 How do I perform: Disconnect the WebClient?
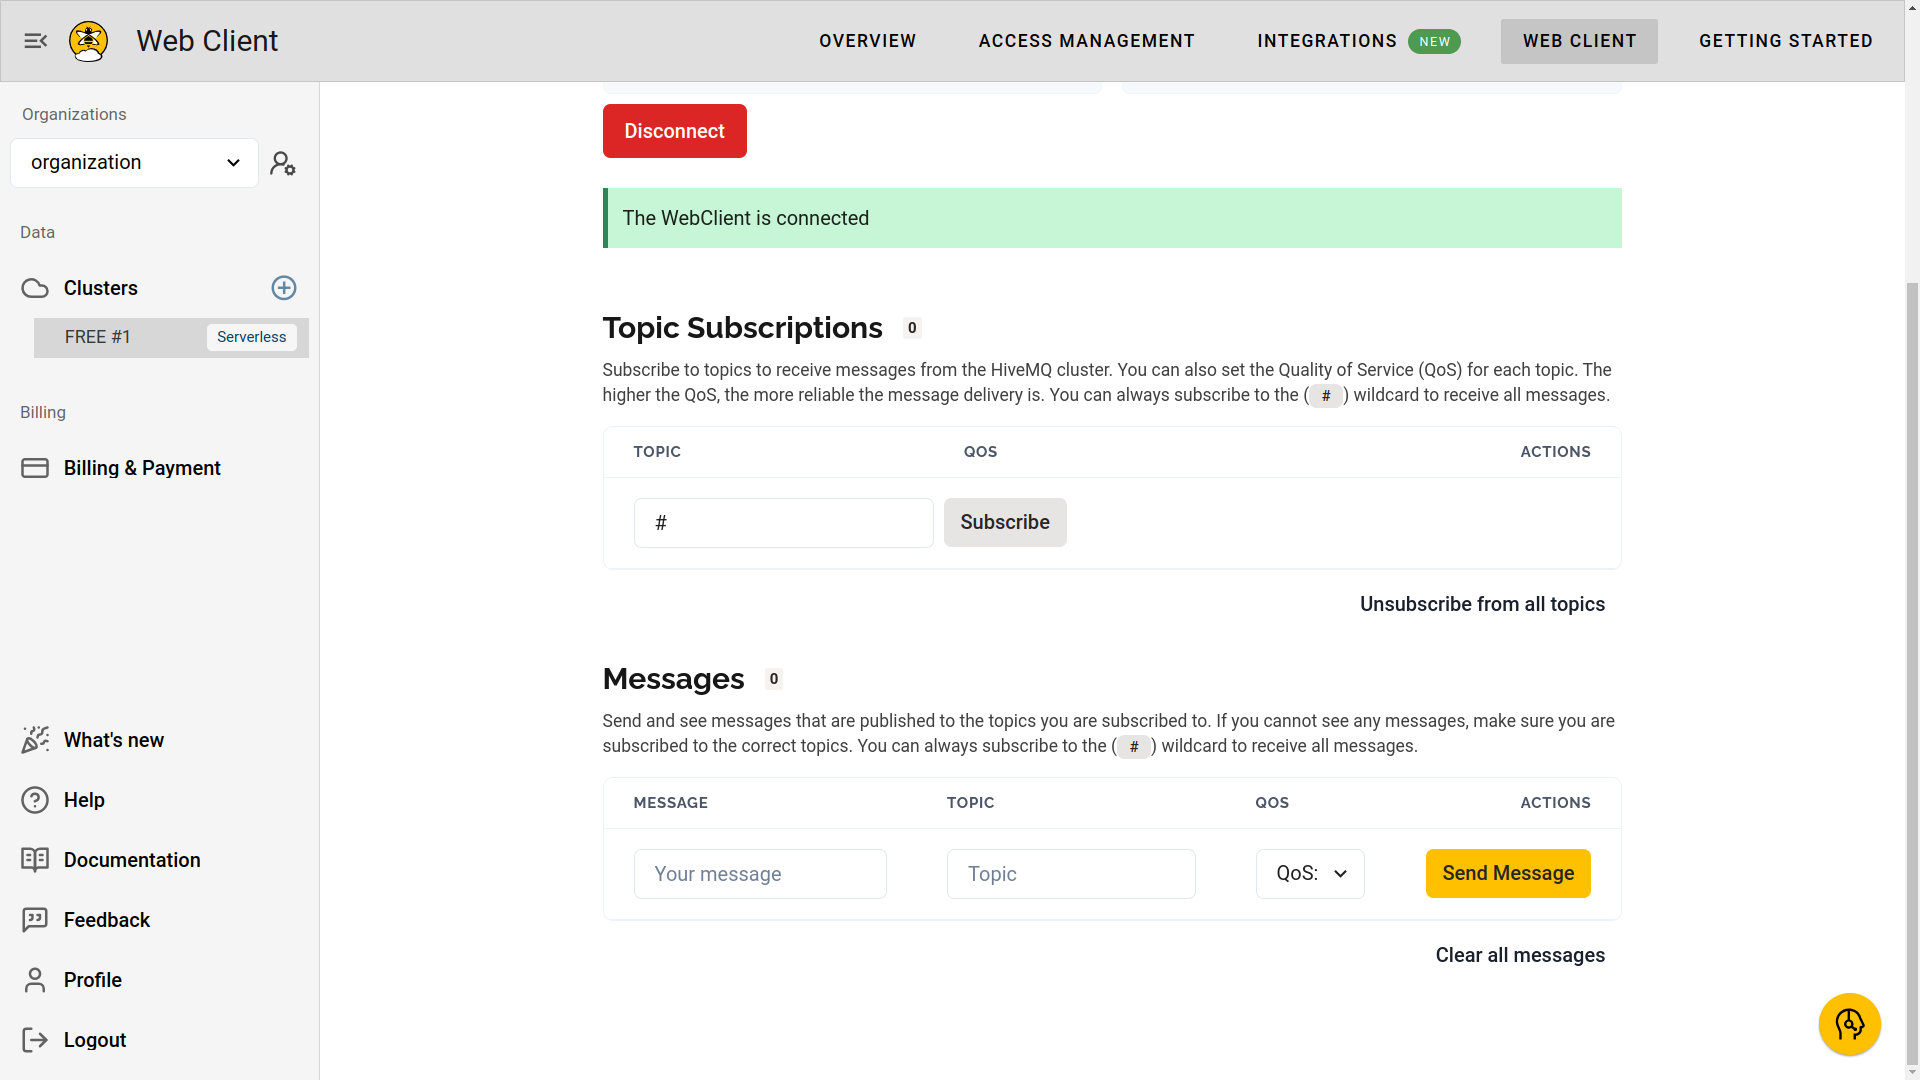click(674, 131)
